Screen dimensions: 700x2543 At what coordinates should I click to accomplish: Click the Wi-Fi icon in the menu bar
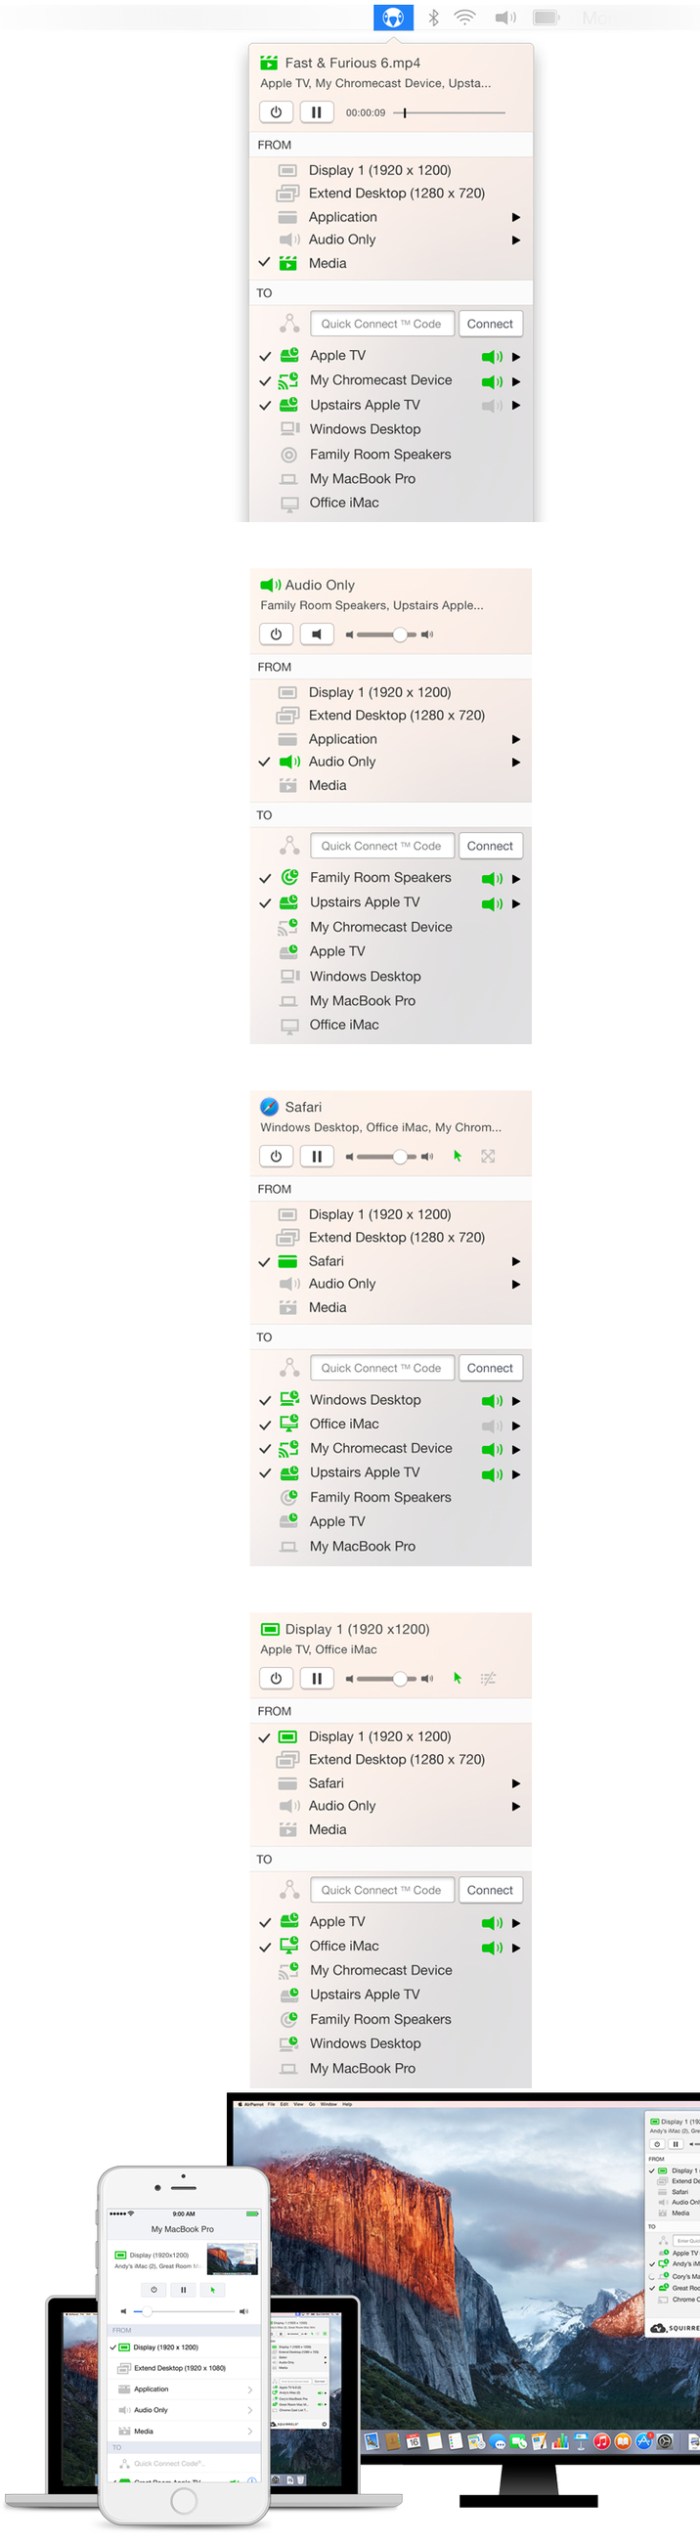point(464,17)
